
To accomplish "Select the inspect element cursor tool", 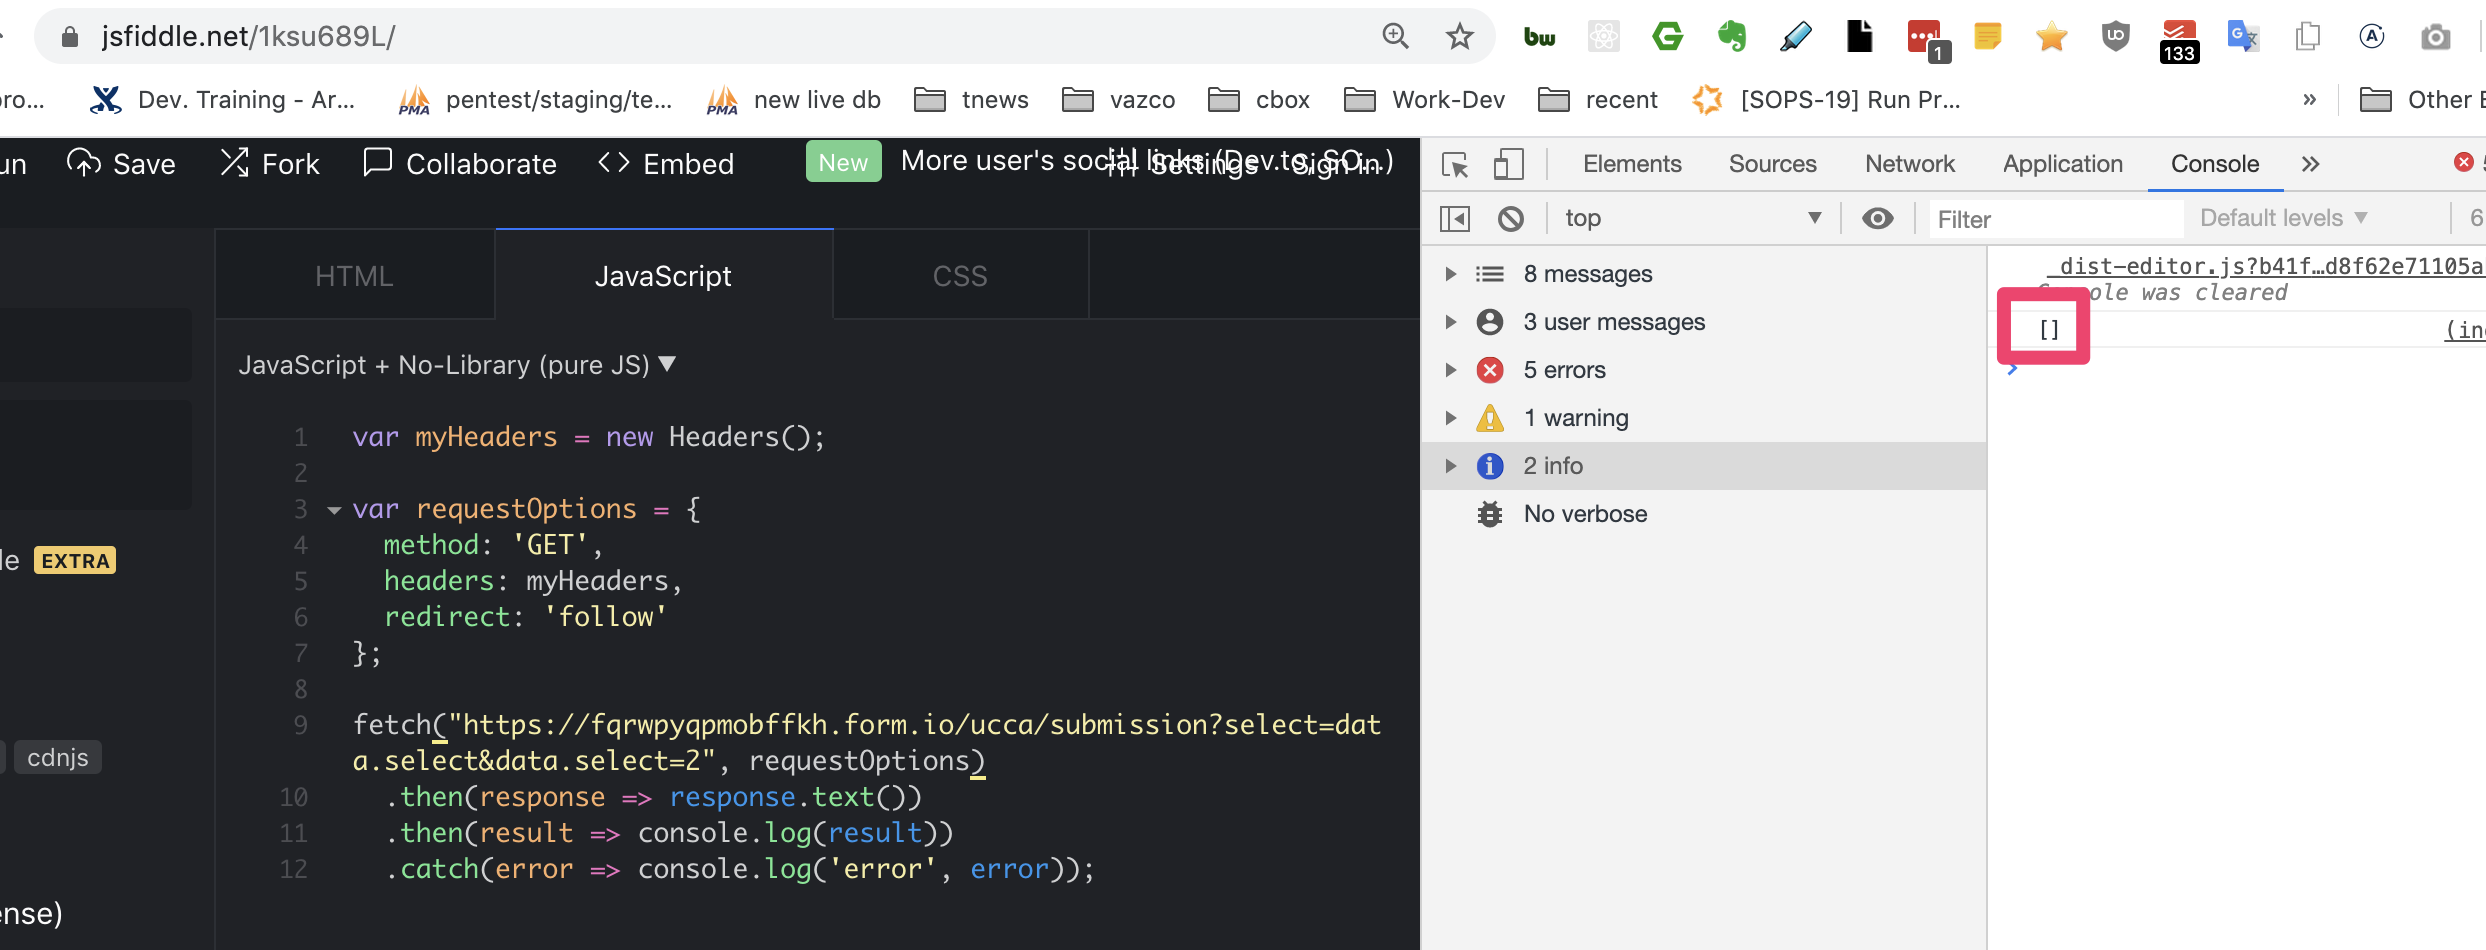I will 1455,164.
